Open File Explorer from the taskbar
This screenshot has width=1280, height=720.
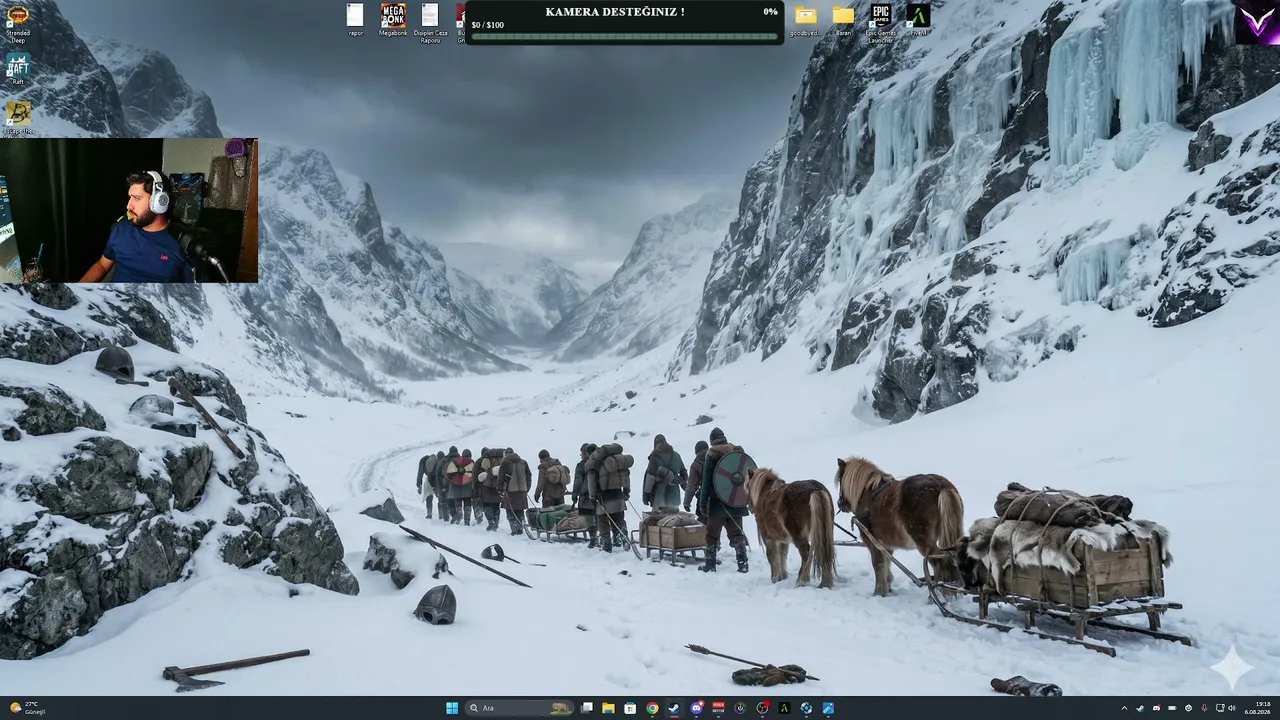tap(608, 708)
